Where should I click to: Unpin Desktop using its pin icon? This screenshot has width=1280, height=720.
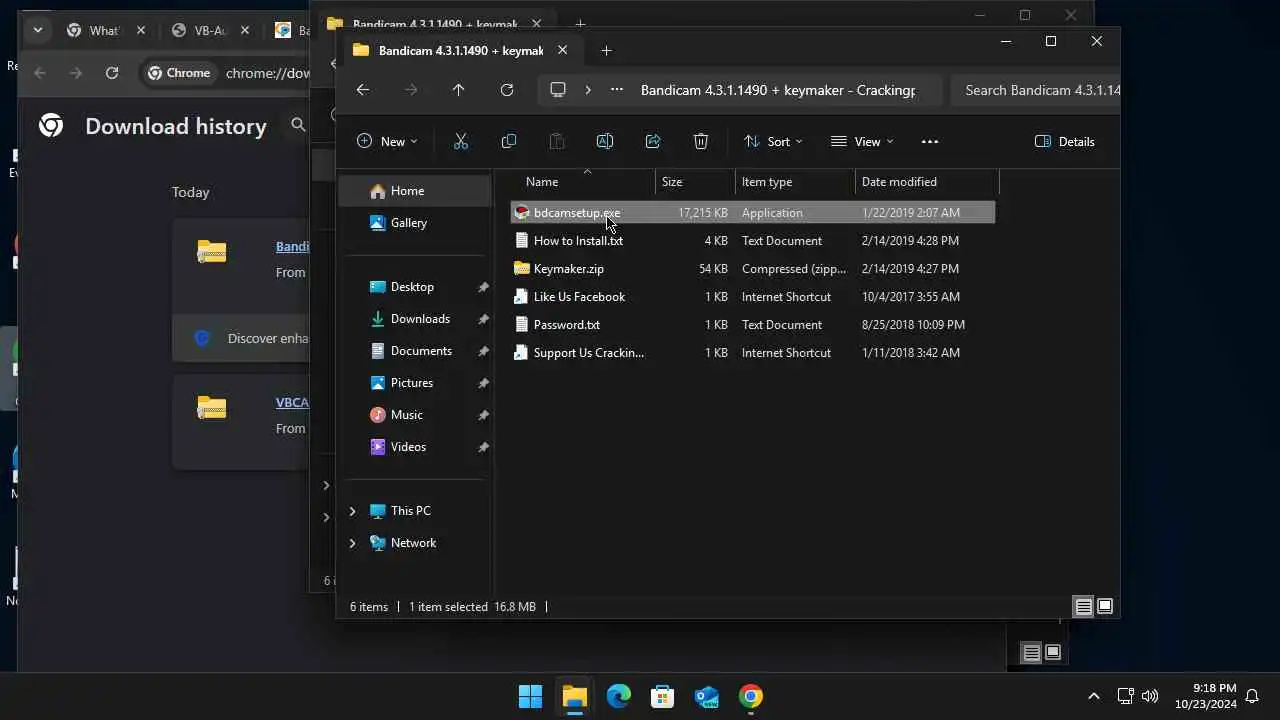483,287
